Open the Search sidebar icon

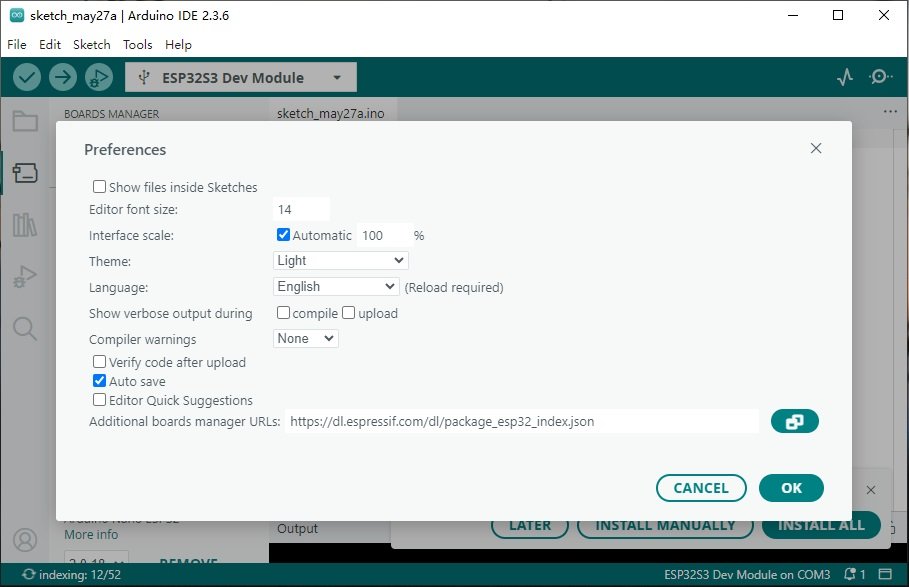(25, 328)
